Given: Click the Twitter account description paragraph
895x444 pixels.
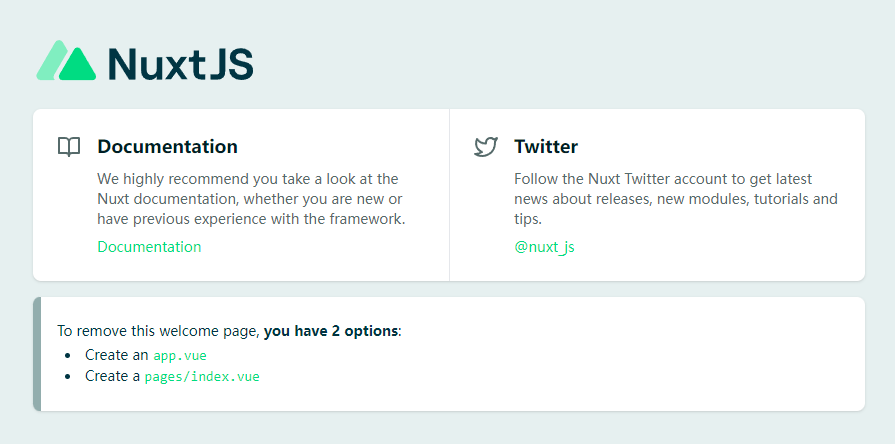Looking at the screenshot, I should [676, 199].
